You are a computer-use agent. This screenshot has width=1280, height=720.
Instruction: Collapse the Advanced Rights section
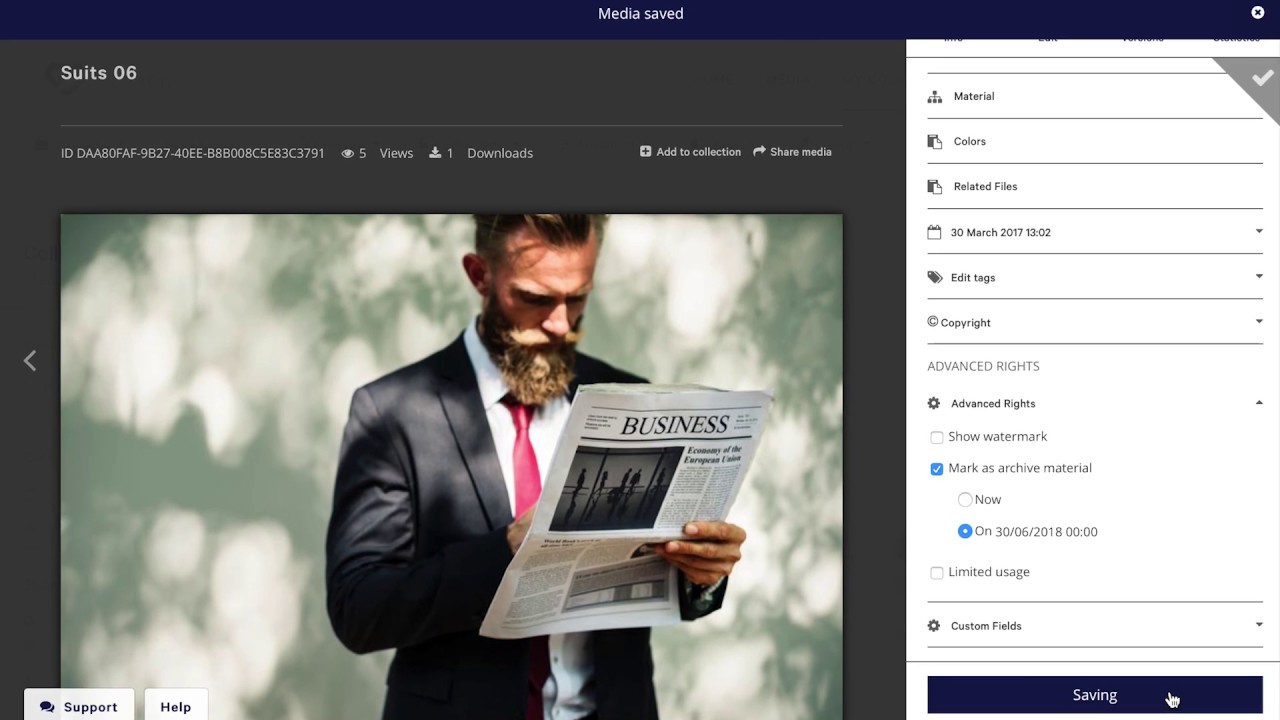(1259, 403)
